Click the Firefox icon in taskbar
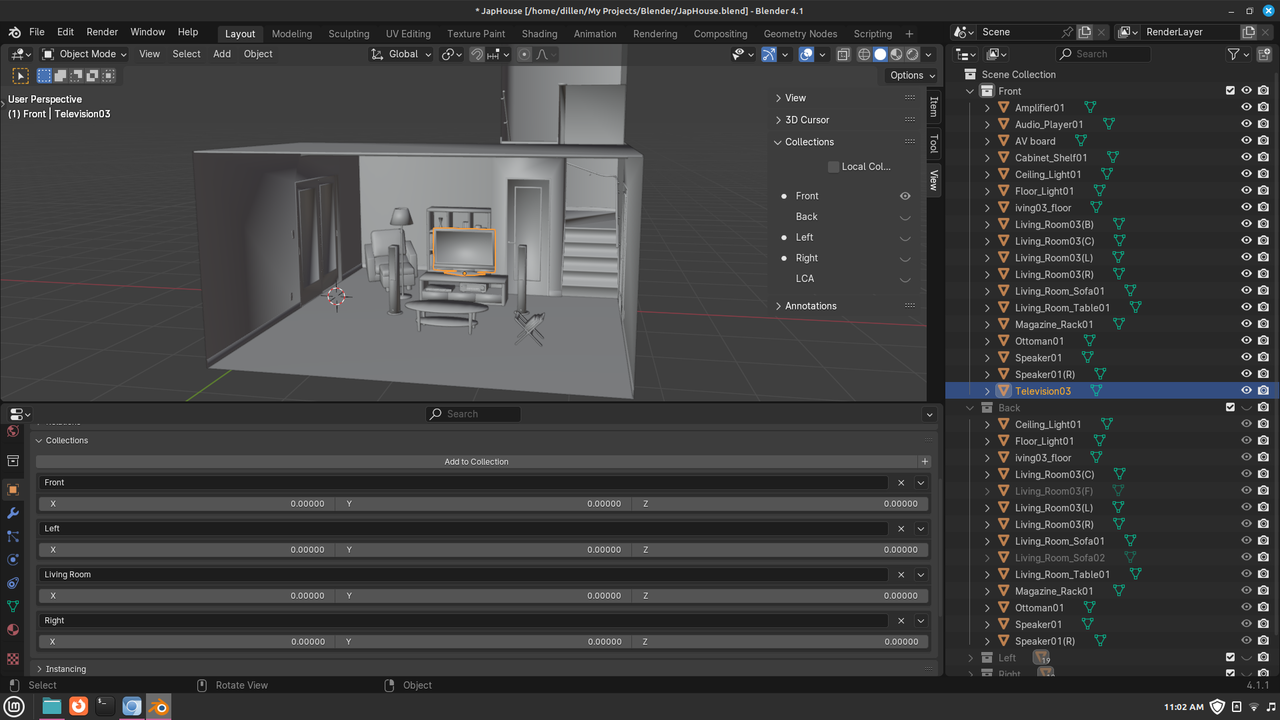Screen dimensions: 1280x720 pyautogui.click(x=78, y=706)
